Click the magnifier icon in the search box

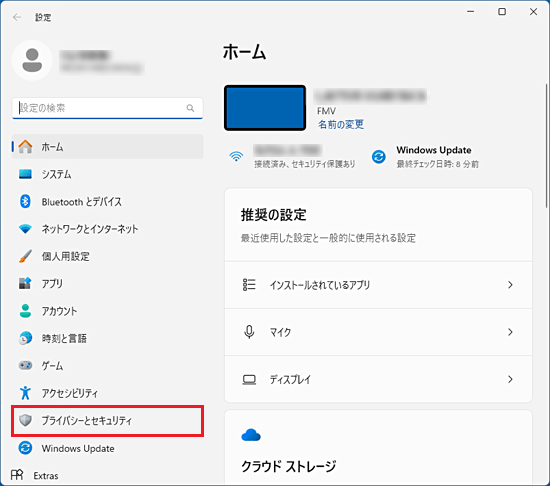coord(190,108)
